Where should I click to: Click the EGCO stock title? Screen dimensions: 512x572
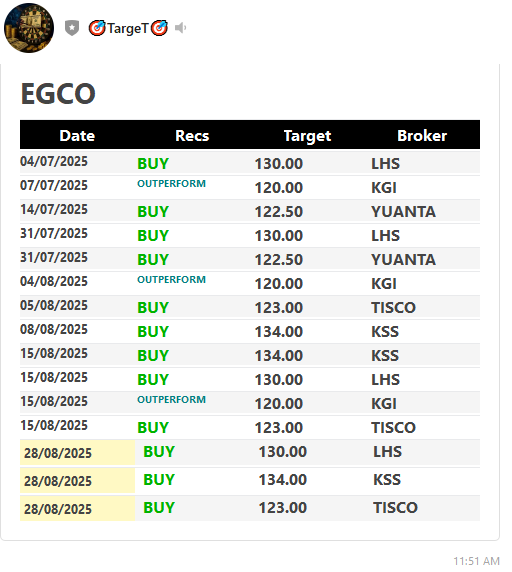(58, 94)
